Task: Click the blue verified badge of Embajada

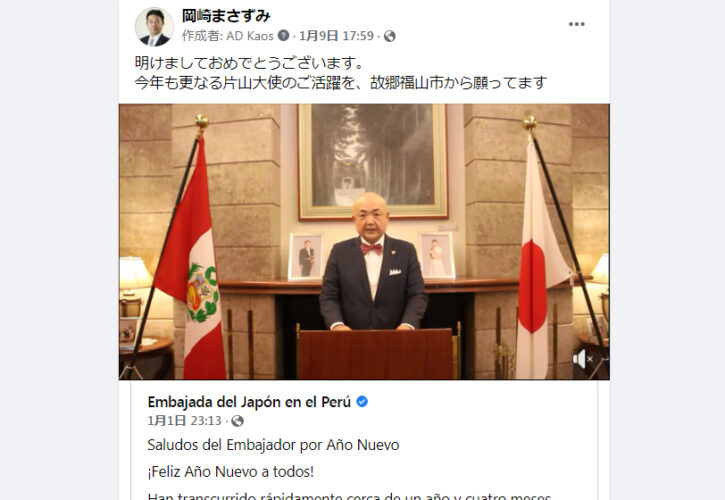Action: (x=362, y=401)
